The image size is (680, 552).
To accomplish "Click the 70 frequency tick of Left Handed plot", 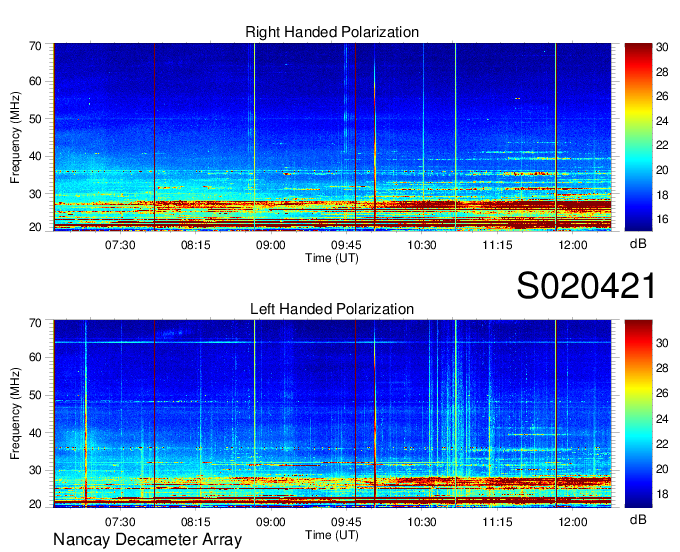I will 35,323.
